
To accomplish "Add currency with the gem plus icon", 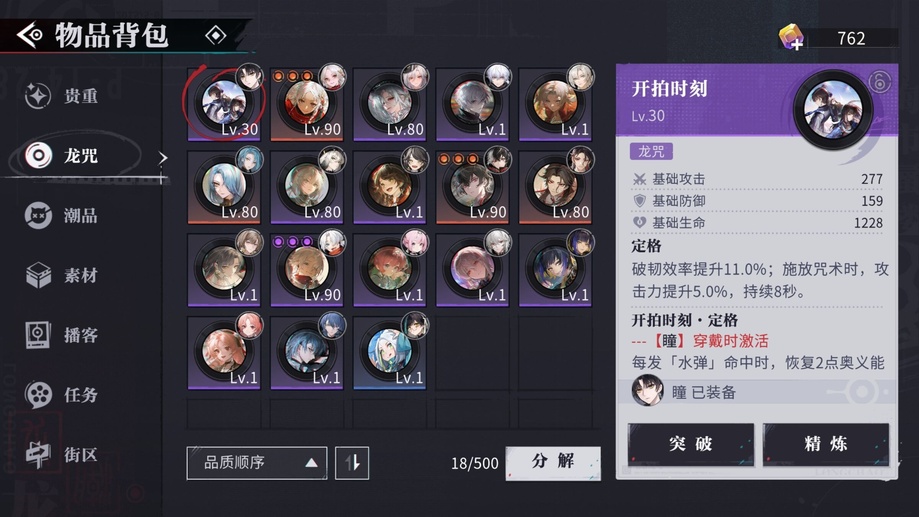I will 791,38.
